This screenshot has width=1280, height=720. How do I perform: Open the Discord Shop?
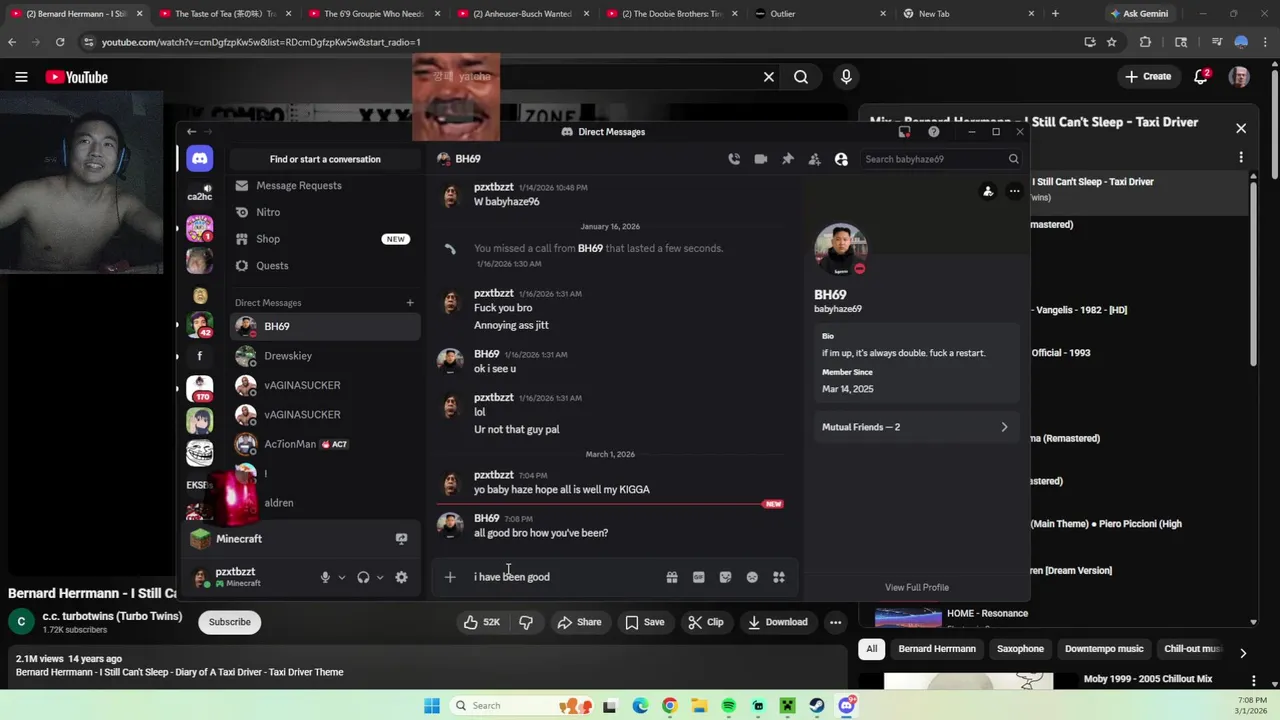325,239
